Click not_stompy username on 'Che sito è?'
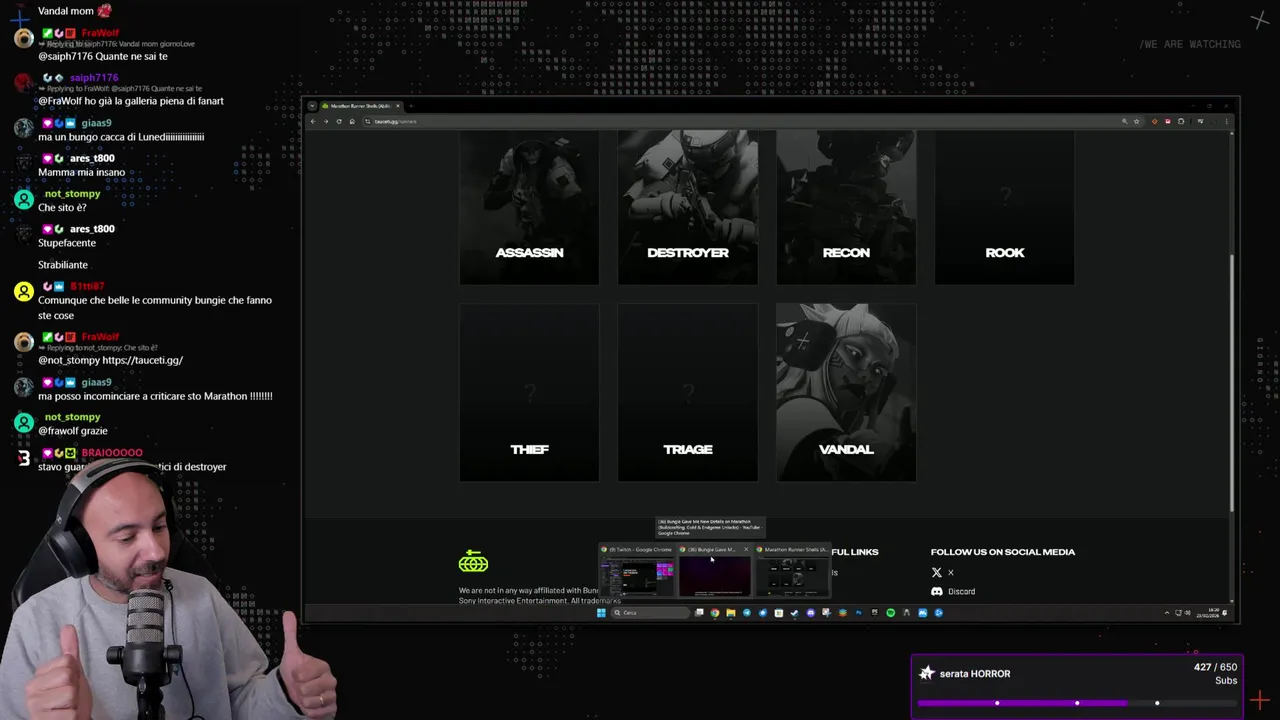The height and width of the screenshot is (720, 1280). [x=72, y=194]
